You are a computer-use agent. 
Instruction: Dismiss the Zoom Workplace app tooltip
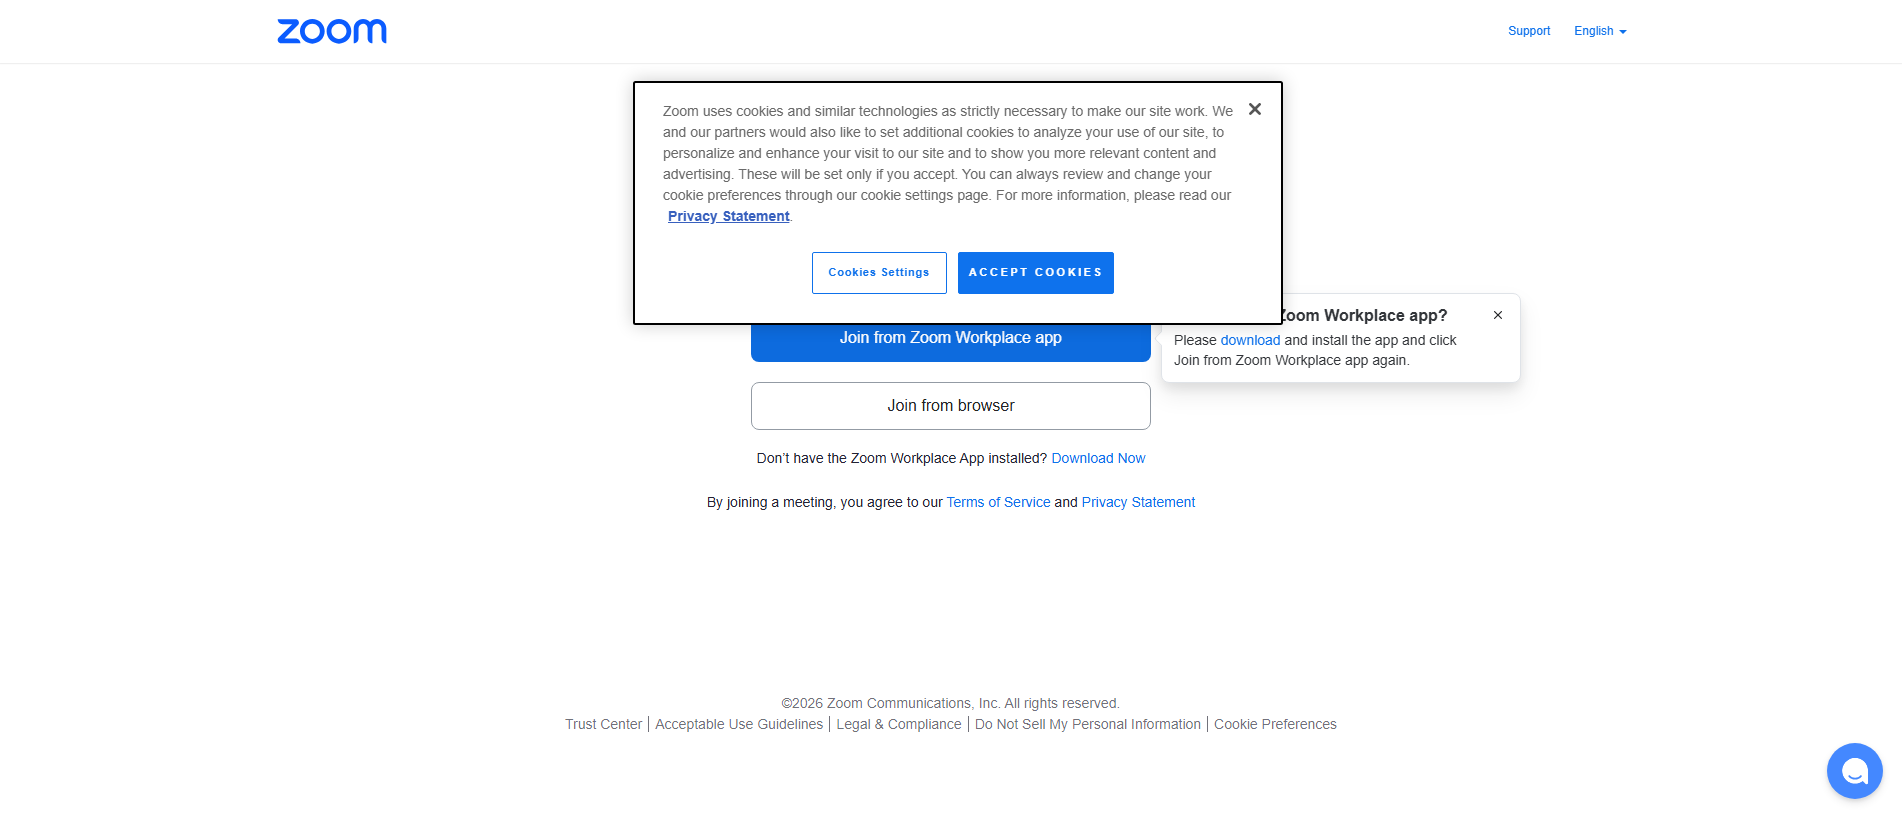1498,315
